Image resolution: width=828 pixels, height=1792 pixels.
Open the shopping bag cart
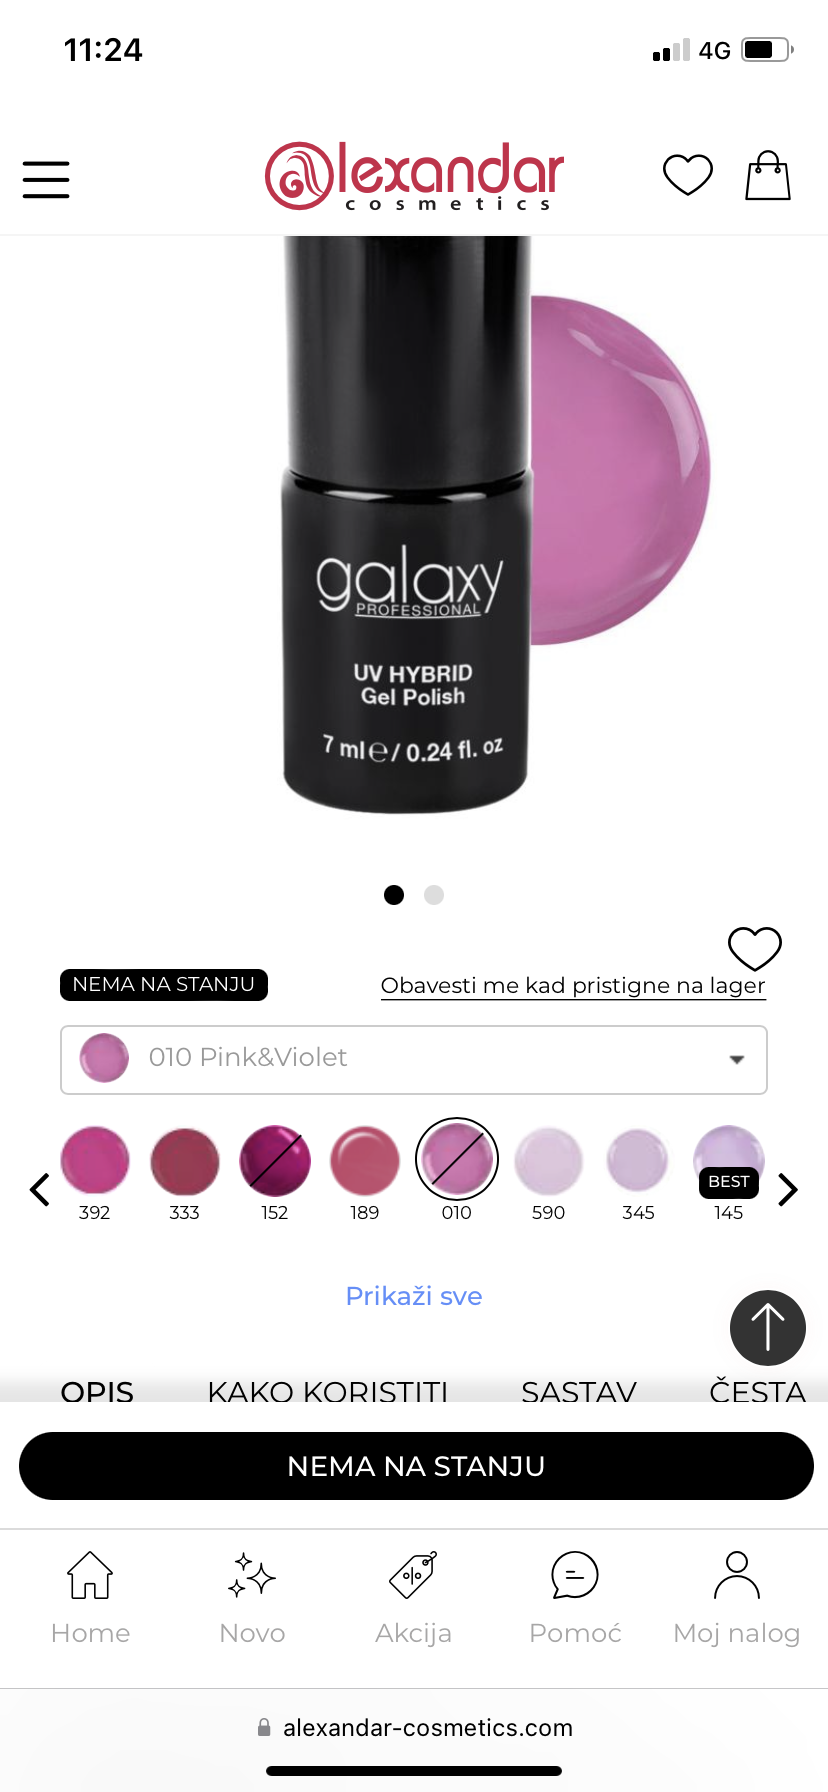[x=768, y=175]
